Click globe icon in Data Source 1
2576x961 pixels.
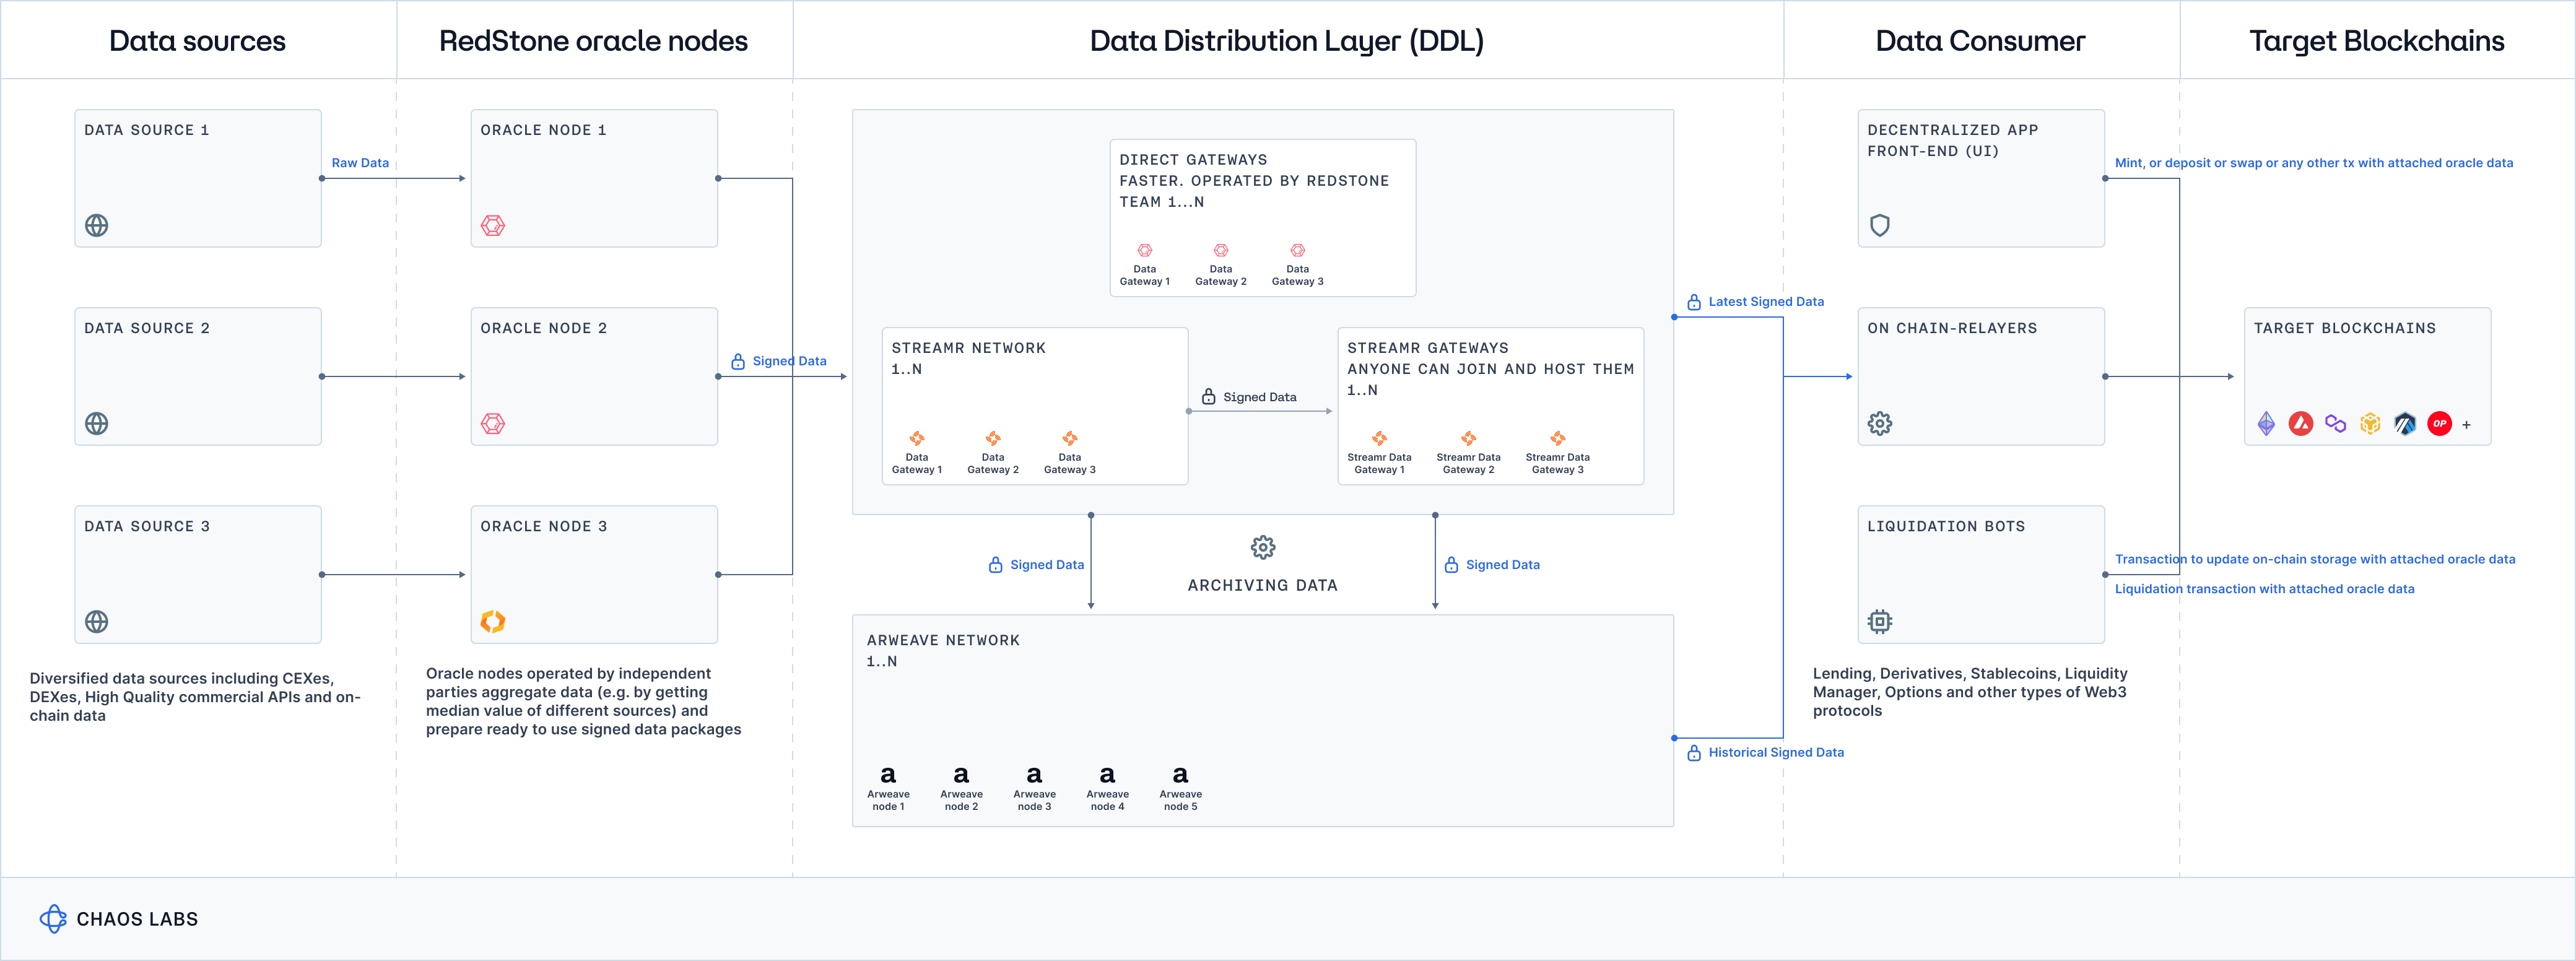click(x=97, y=225)
